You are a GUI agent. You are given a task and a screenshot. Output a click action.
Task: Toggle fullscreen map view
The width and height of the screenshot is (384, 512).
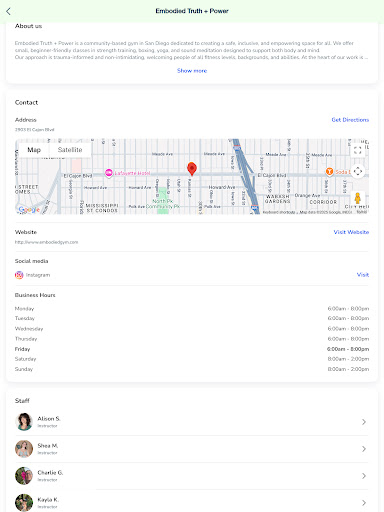(x=358, y=150)
